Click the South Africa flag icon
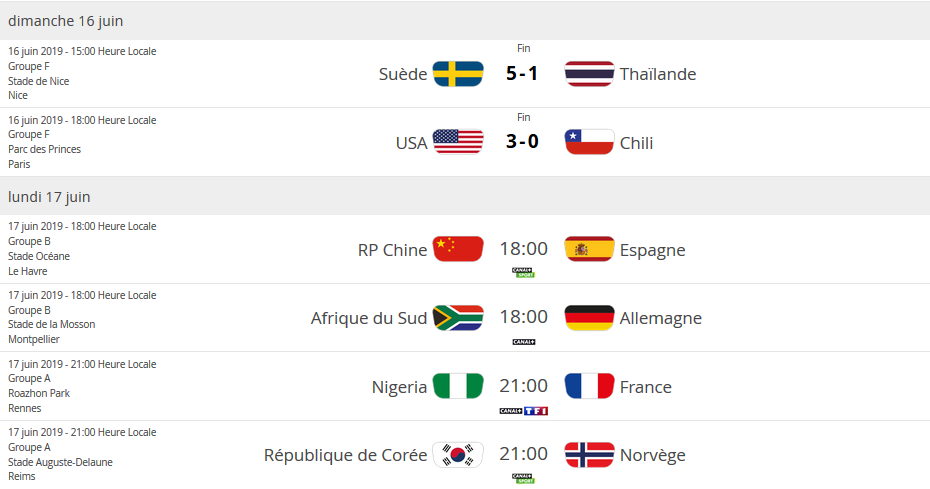Screen dimensions: 930x489 [458, 318]
